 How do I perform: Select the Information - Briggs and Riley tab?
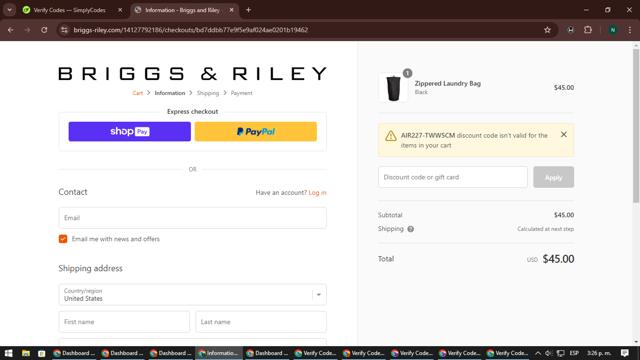(x=182, y=10)
